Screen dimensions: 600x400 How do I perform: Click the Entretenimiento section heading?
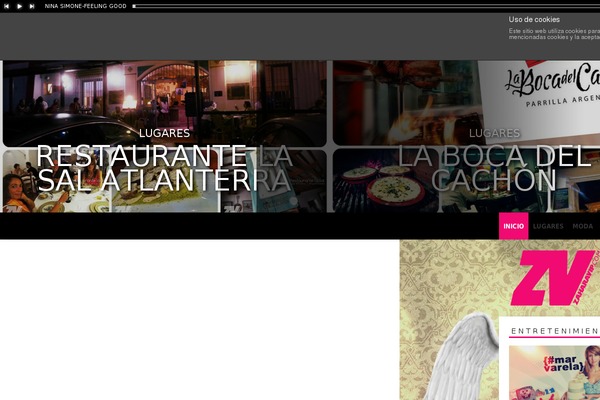(555, 331)
